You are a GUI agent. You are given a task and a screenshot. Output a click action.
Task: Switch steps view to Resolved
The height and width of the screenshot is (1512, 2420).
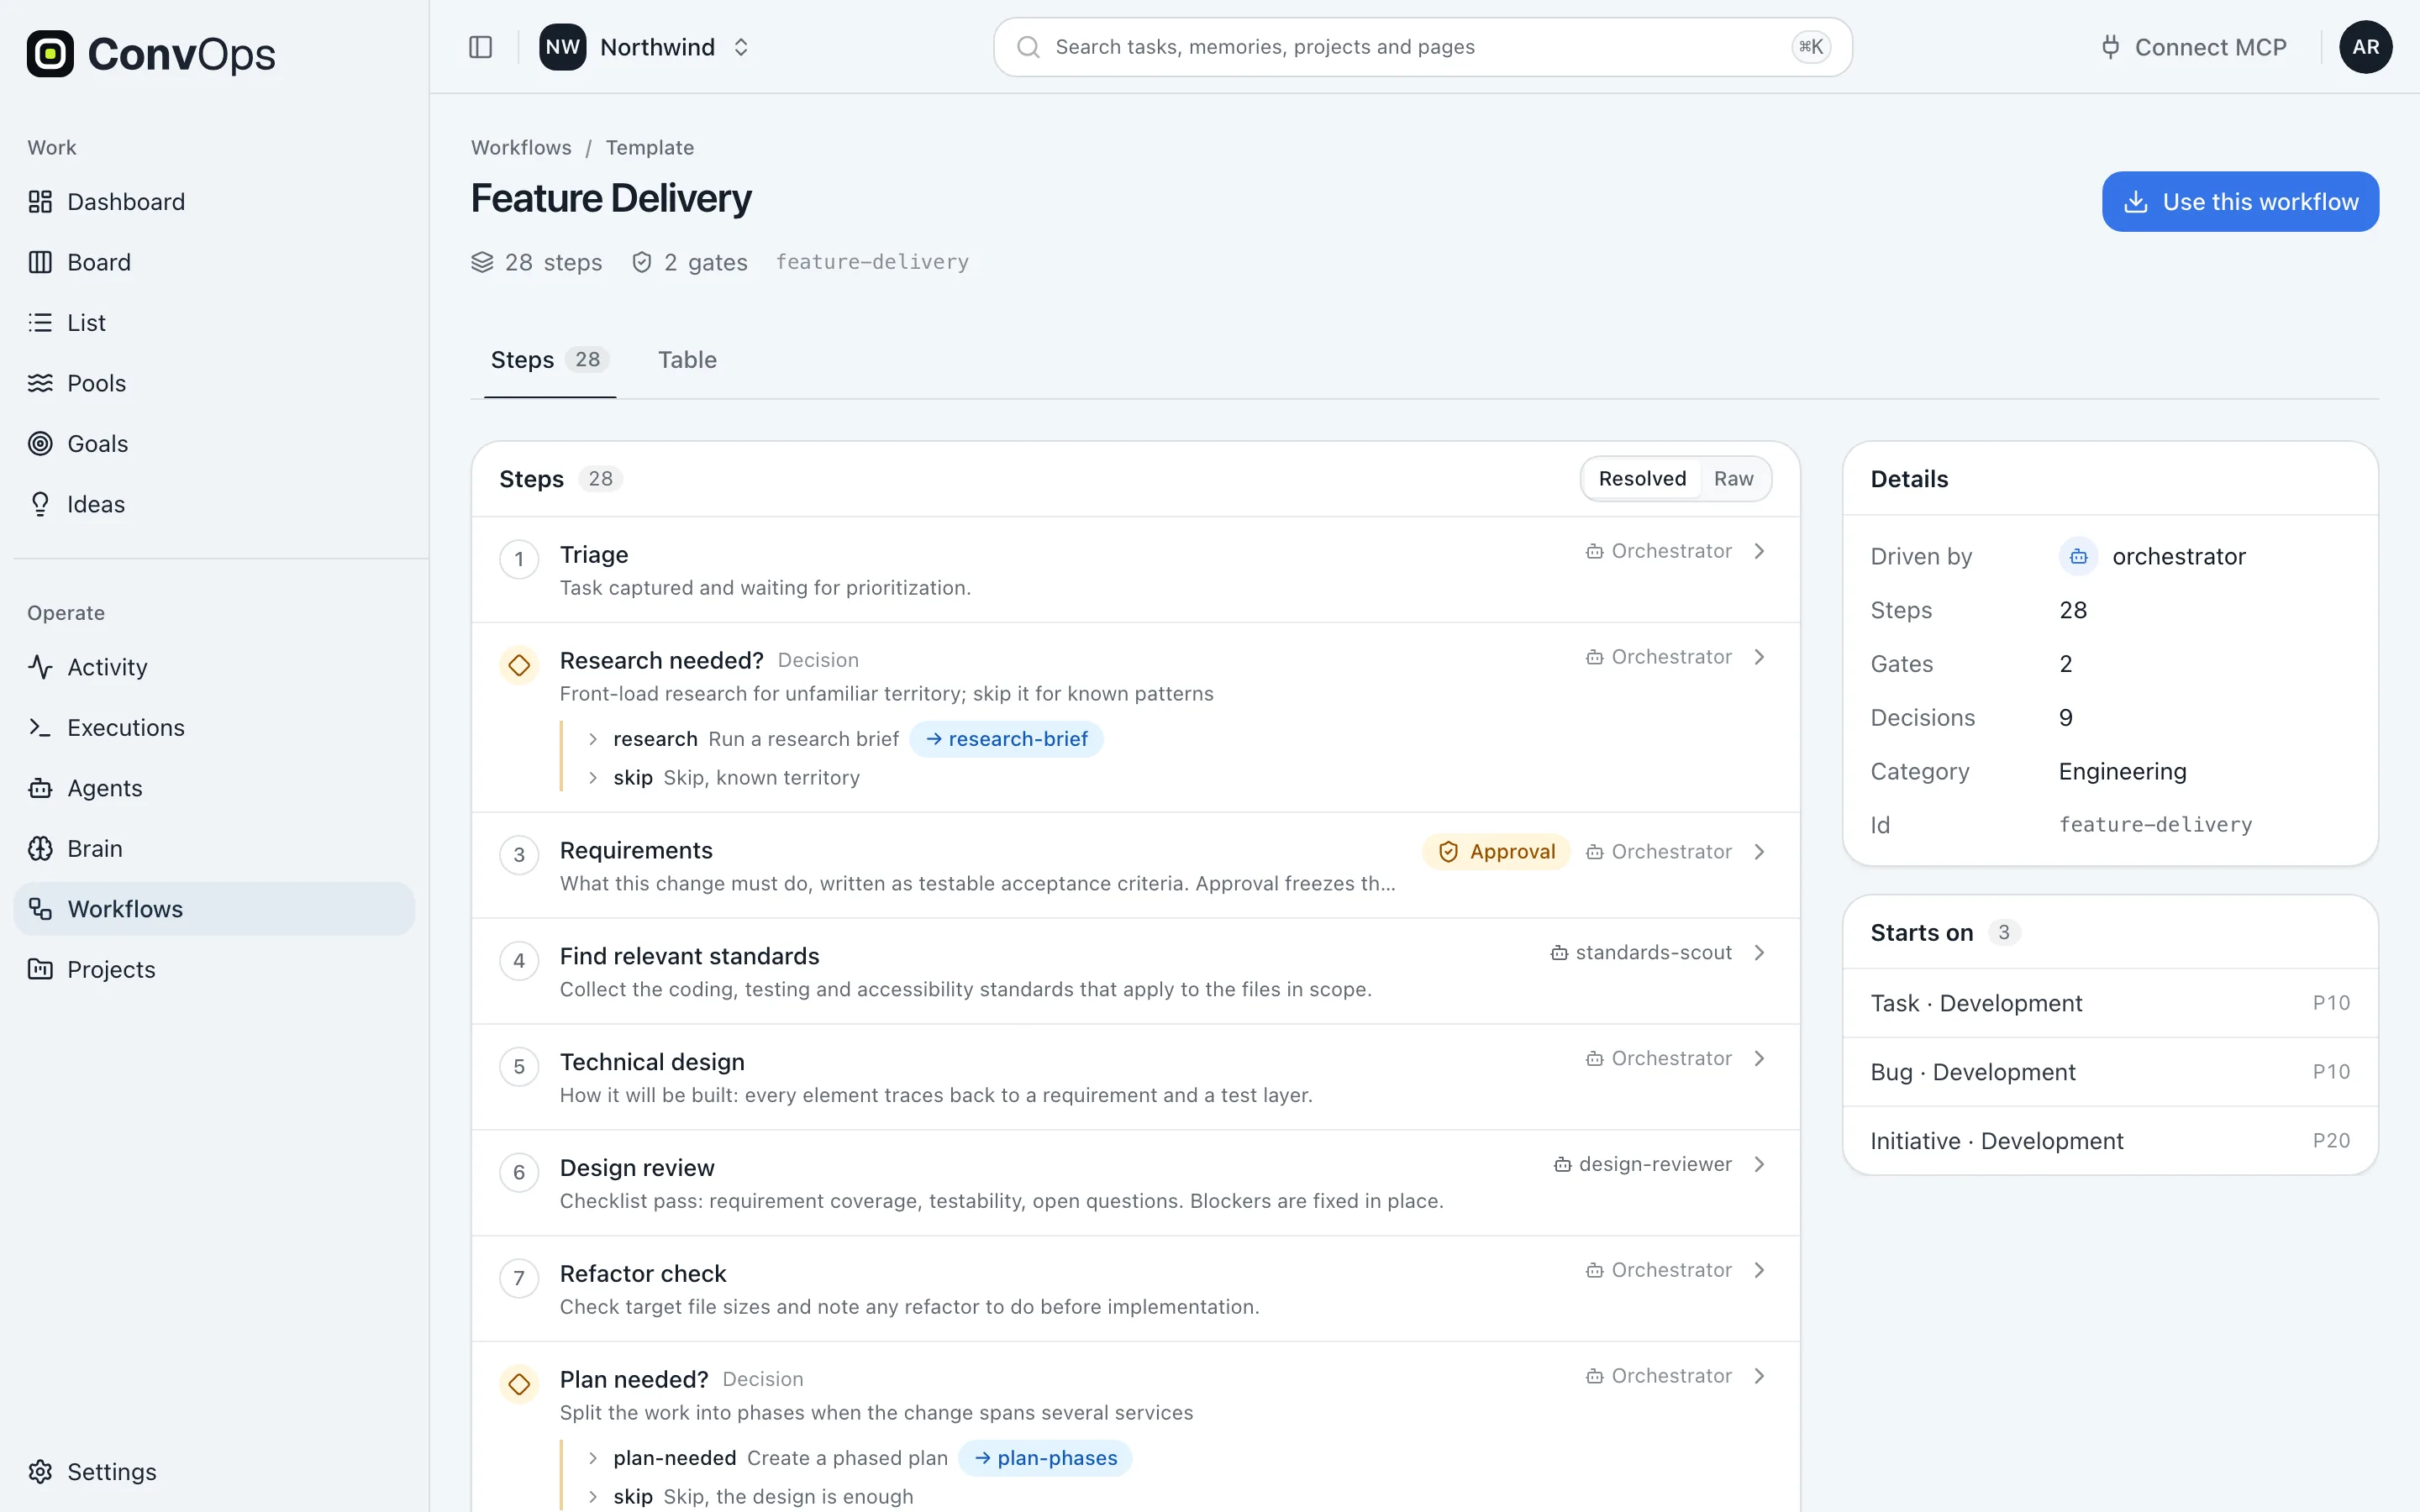click(1642, 479)
